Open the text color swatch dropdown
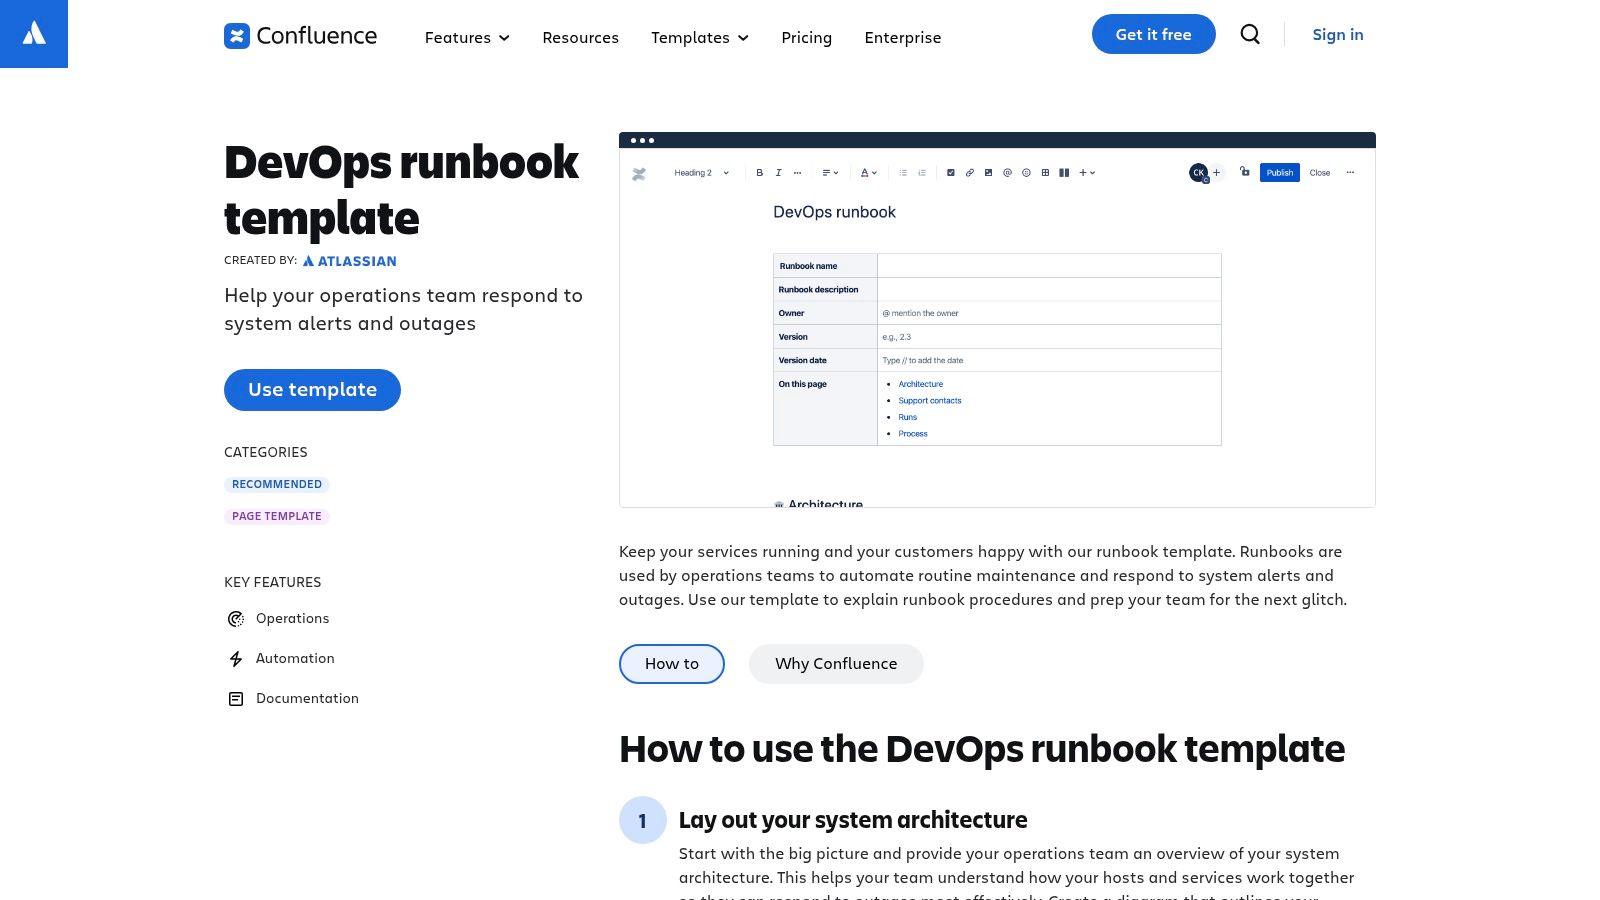This screenshot has height=900, width=1600. 866,172
